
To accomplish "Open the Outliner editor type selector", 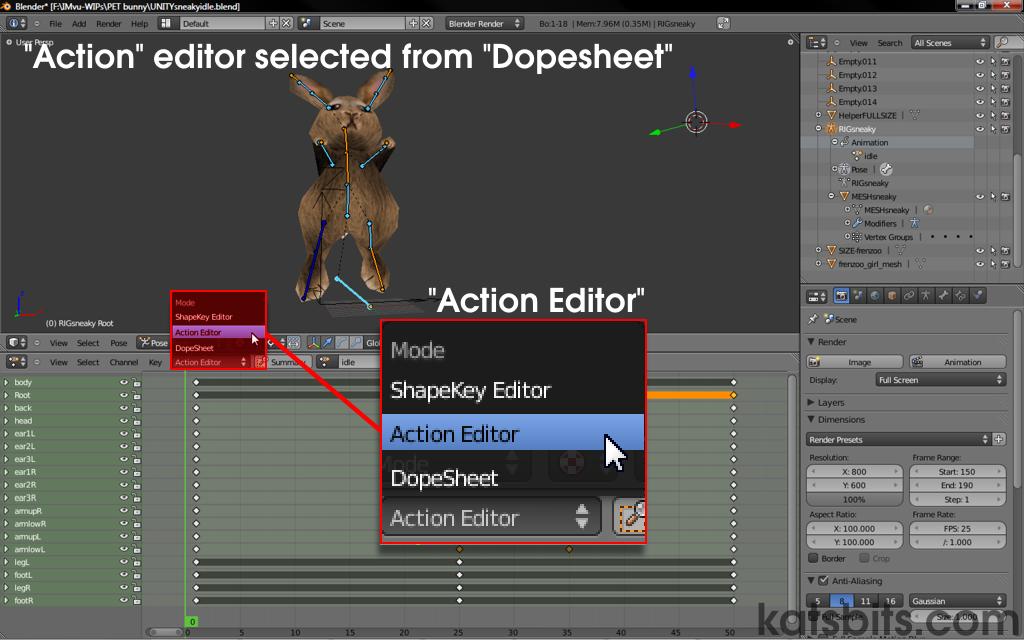I will [x=817, y=42].
